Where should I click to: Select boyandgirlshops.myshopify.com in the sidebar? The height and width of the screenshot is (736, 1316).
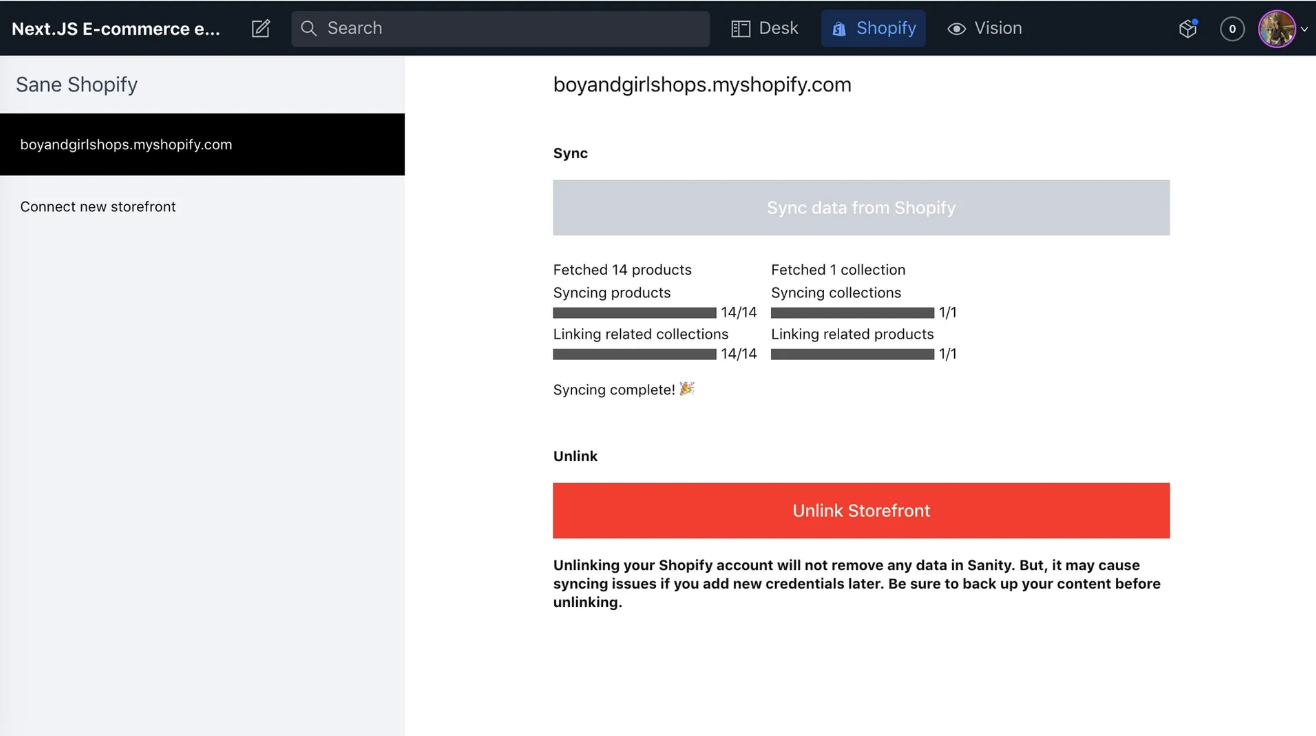click(x=202, y=144)
